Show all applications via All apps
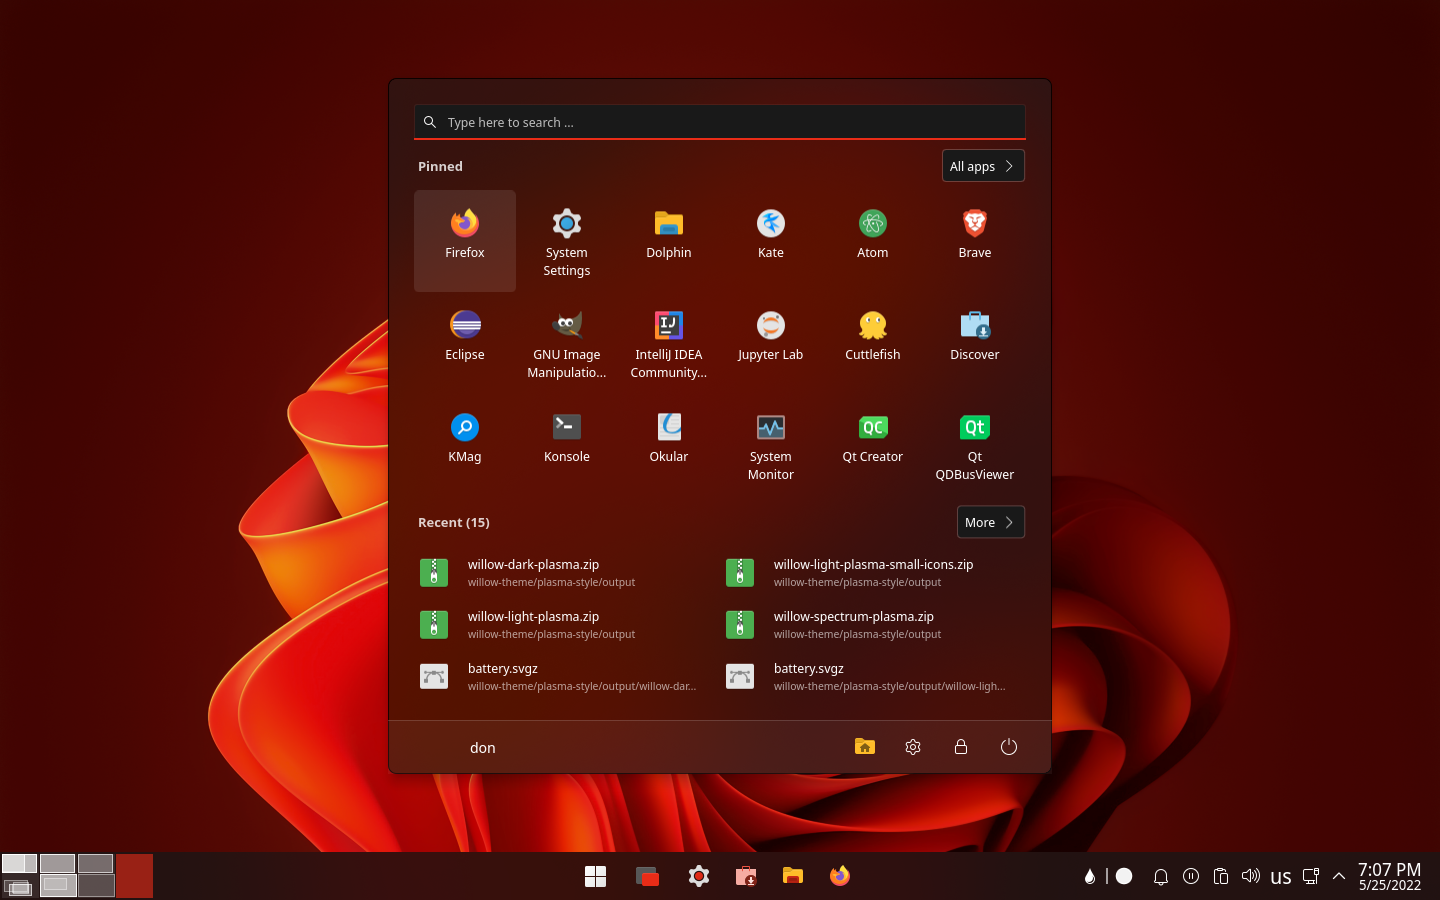The width and height of the screenshot is (1440, 900). click(983, 166)
